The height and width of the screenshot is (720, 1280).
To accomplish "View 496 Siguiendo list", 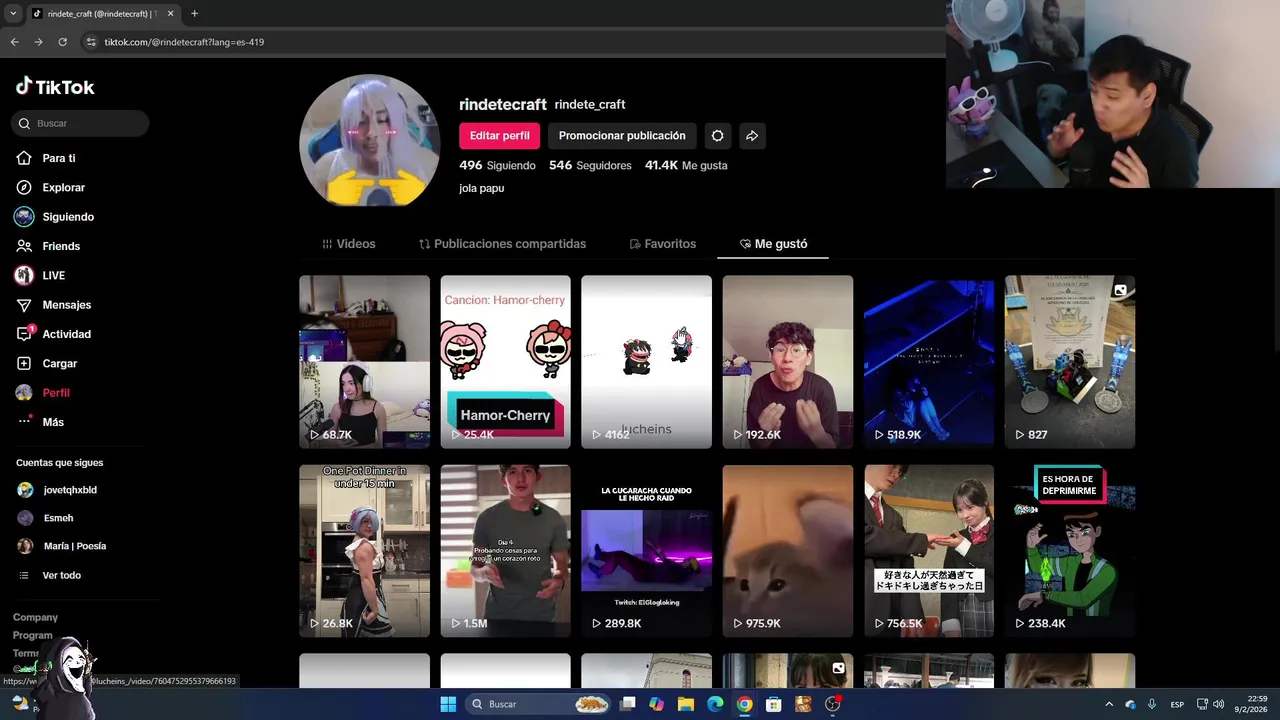I will coord(497,165).
